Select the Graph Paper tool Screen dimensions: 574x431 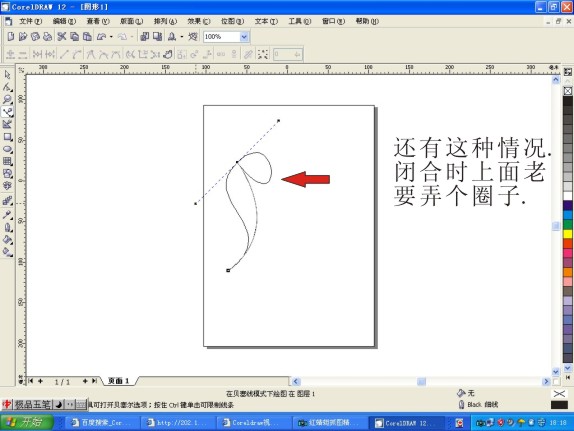(7, 161)
